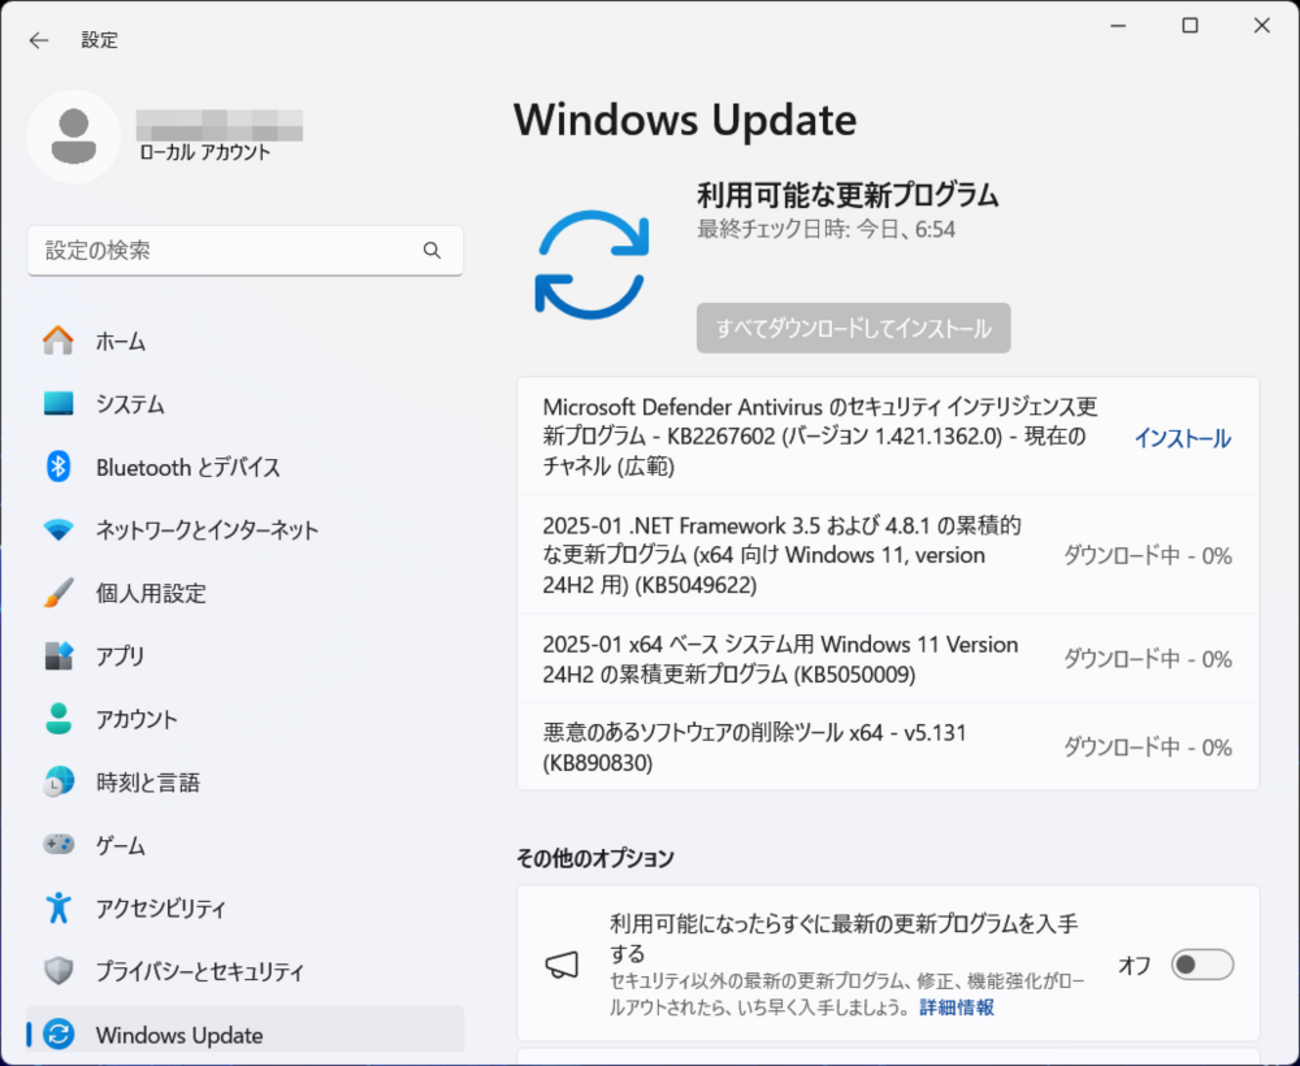This screenshot has height=1066, width=1300.
Task: Click the search magnifier icon
Action: pyautogui.click(x=432, y=250)
